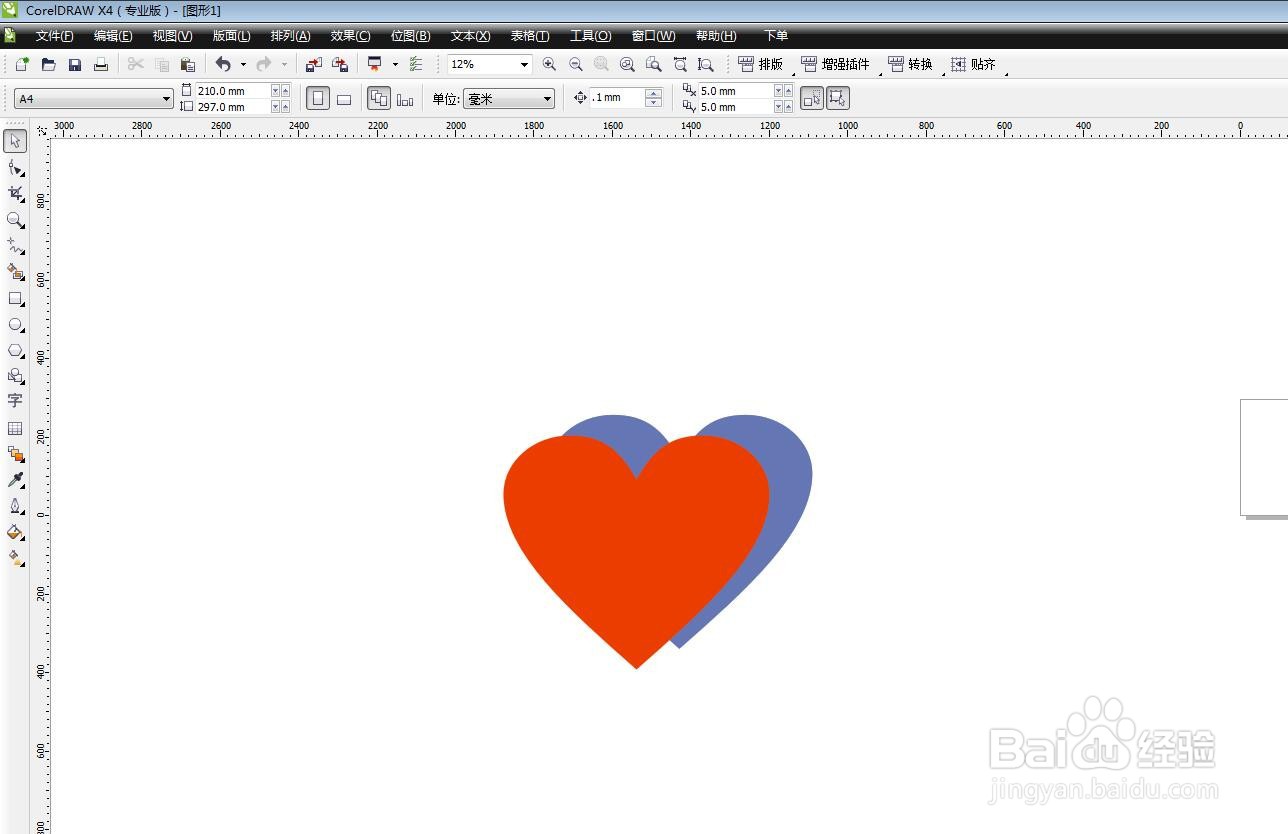Toggle the dashed-box cursor button after duplicate distance
The image size is (1288, 834).
pyautogui.click(x=812, y=98)
